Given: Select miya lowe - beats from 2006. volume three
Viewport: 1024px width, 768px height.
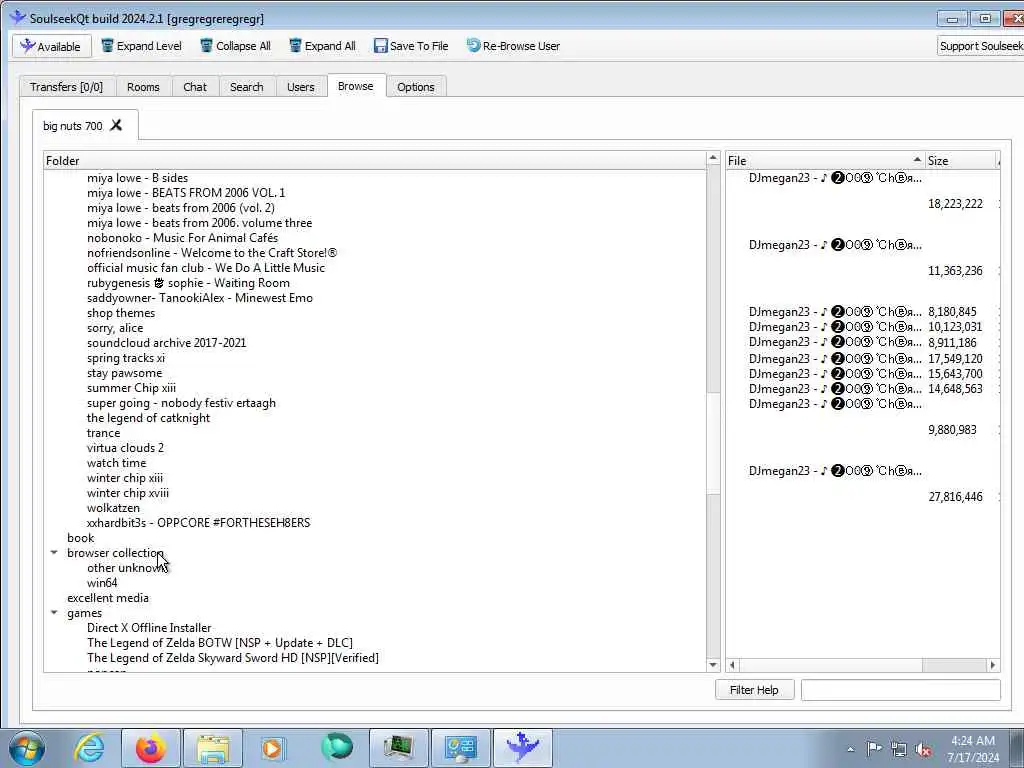Looking at the screenshot, I should coord(199,223).
